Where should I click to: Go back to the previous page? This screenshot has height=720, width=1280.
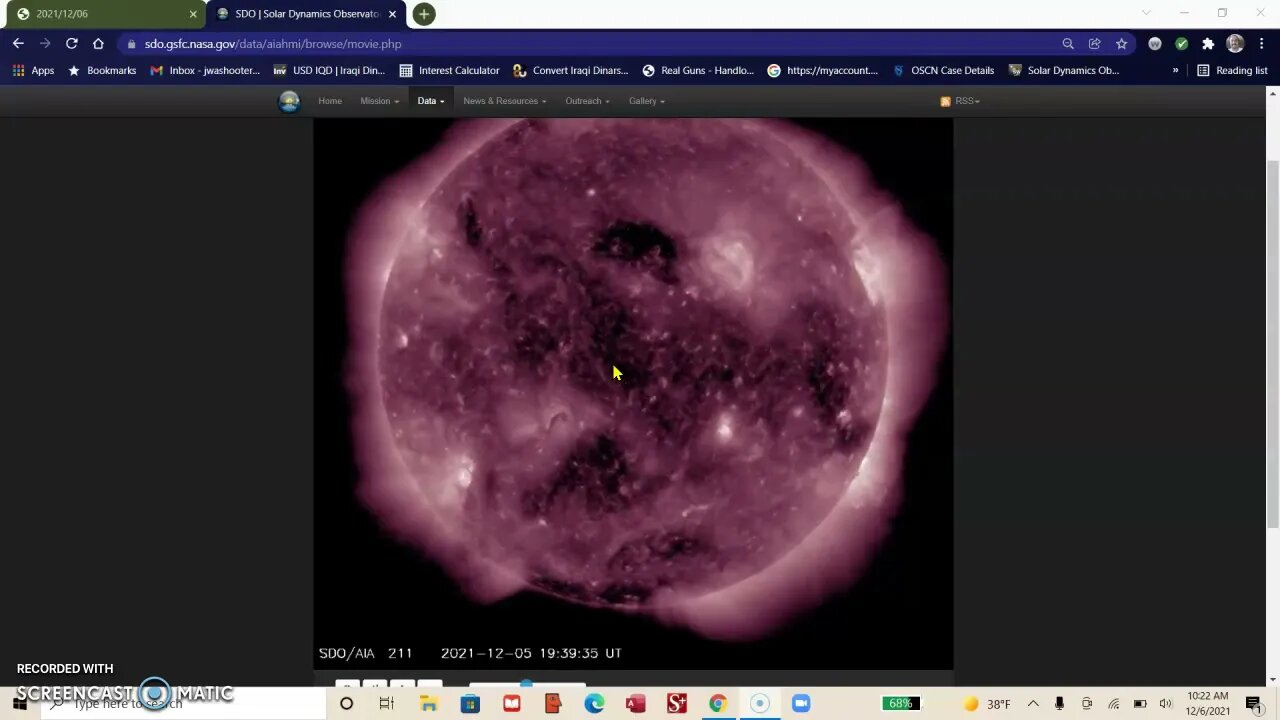click(x=18, y=44)
